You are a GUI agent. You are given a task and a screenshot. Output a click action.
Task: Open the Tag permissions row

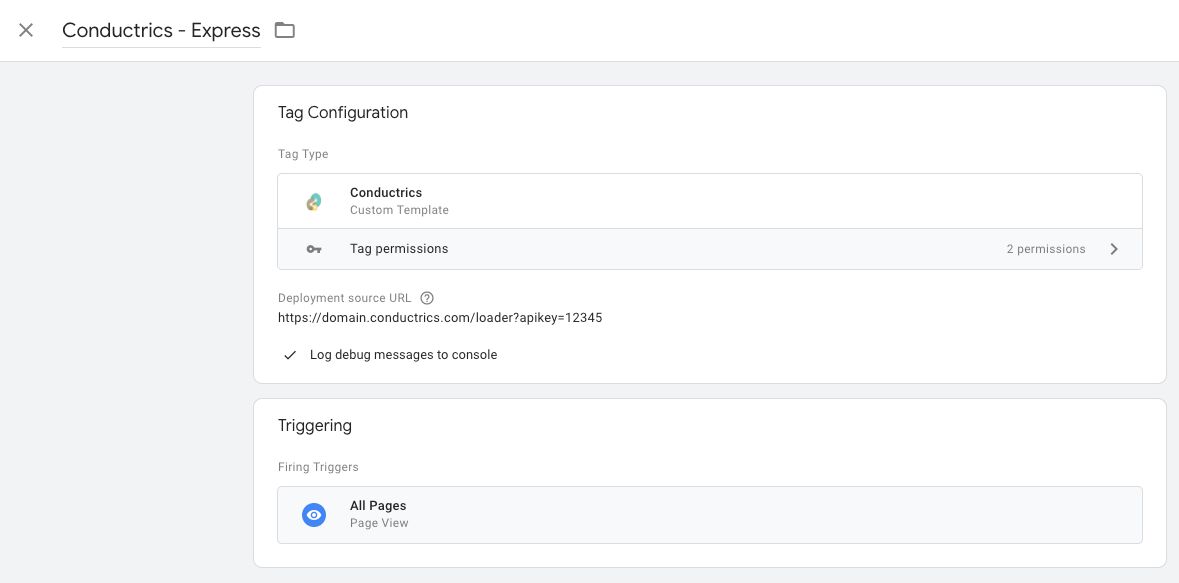710,249
